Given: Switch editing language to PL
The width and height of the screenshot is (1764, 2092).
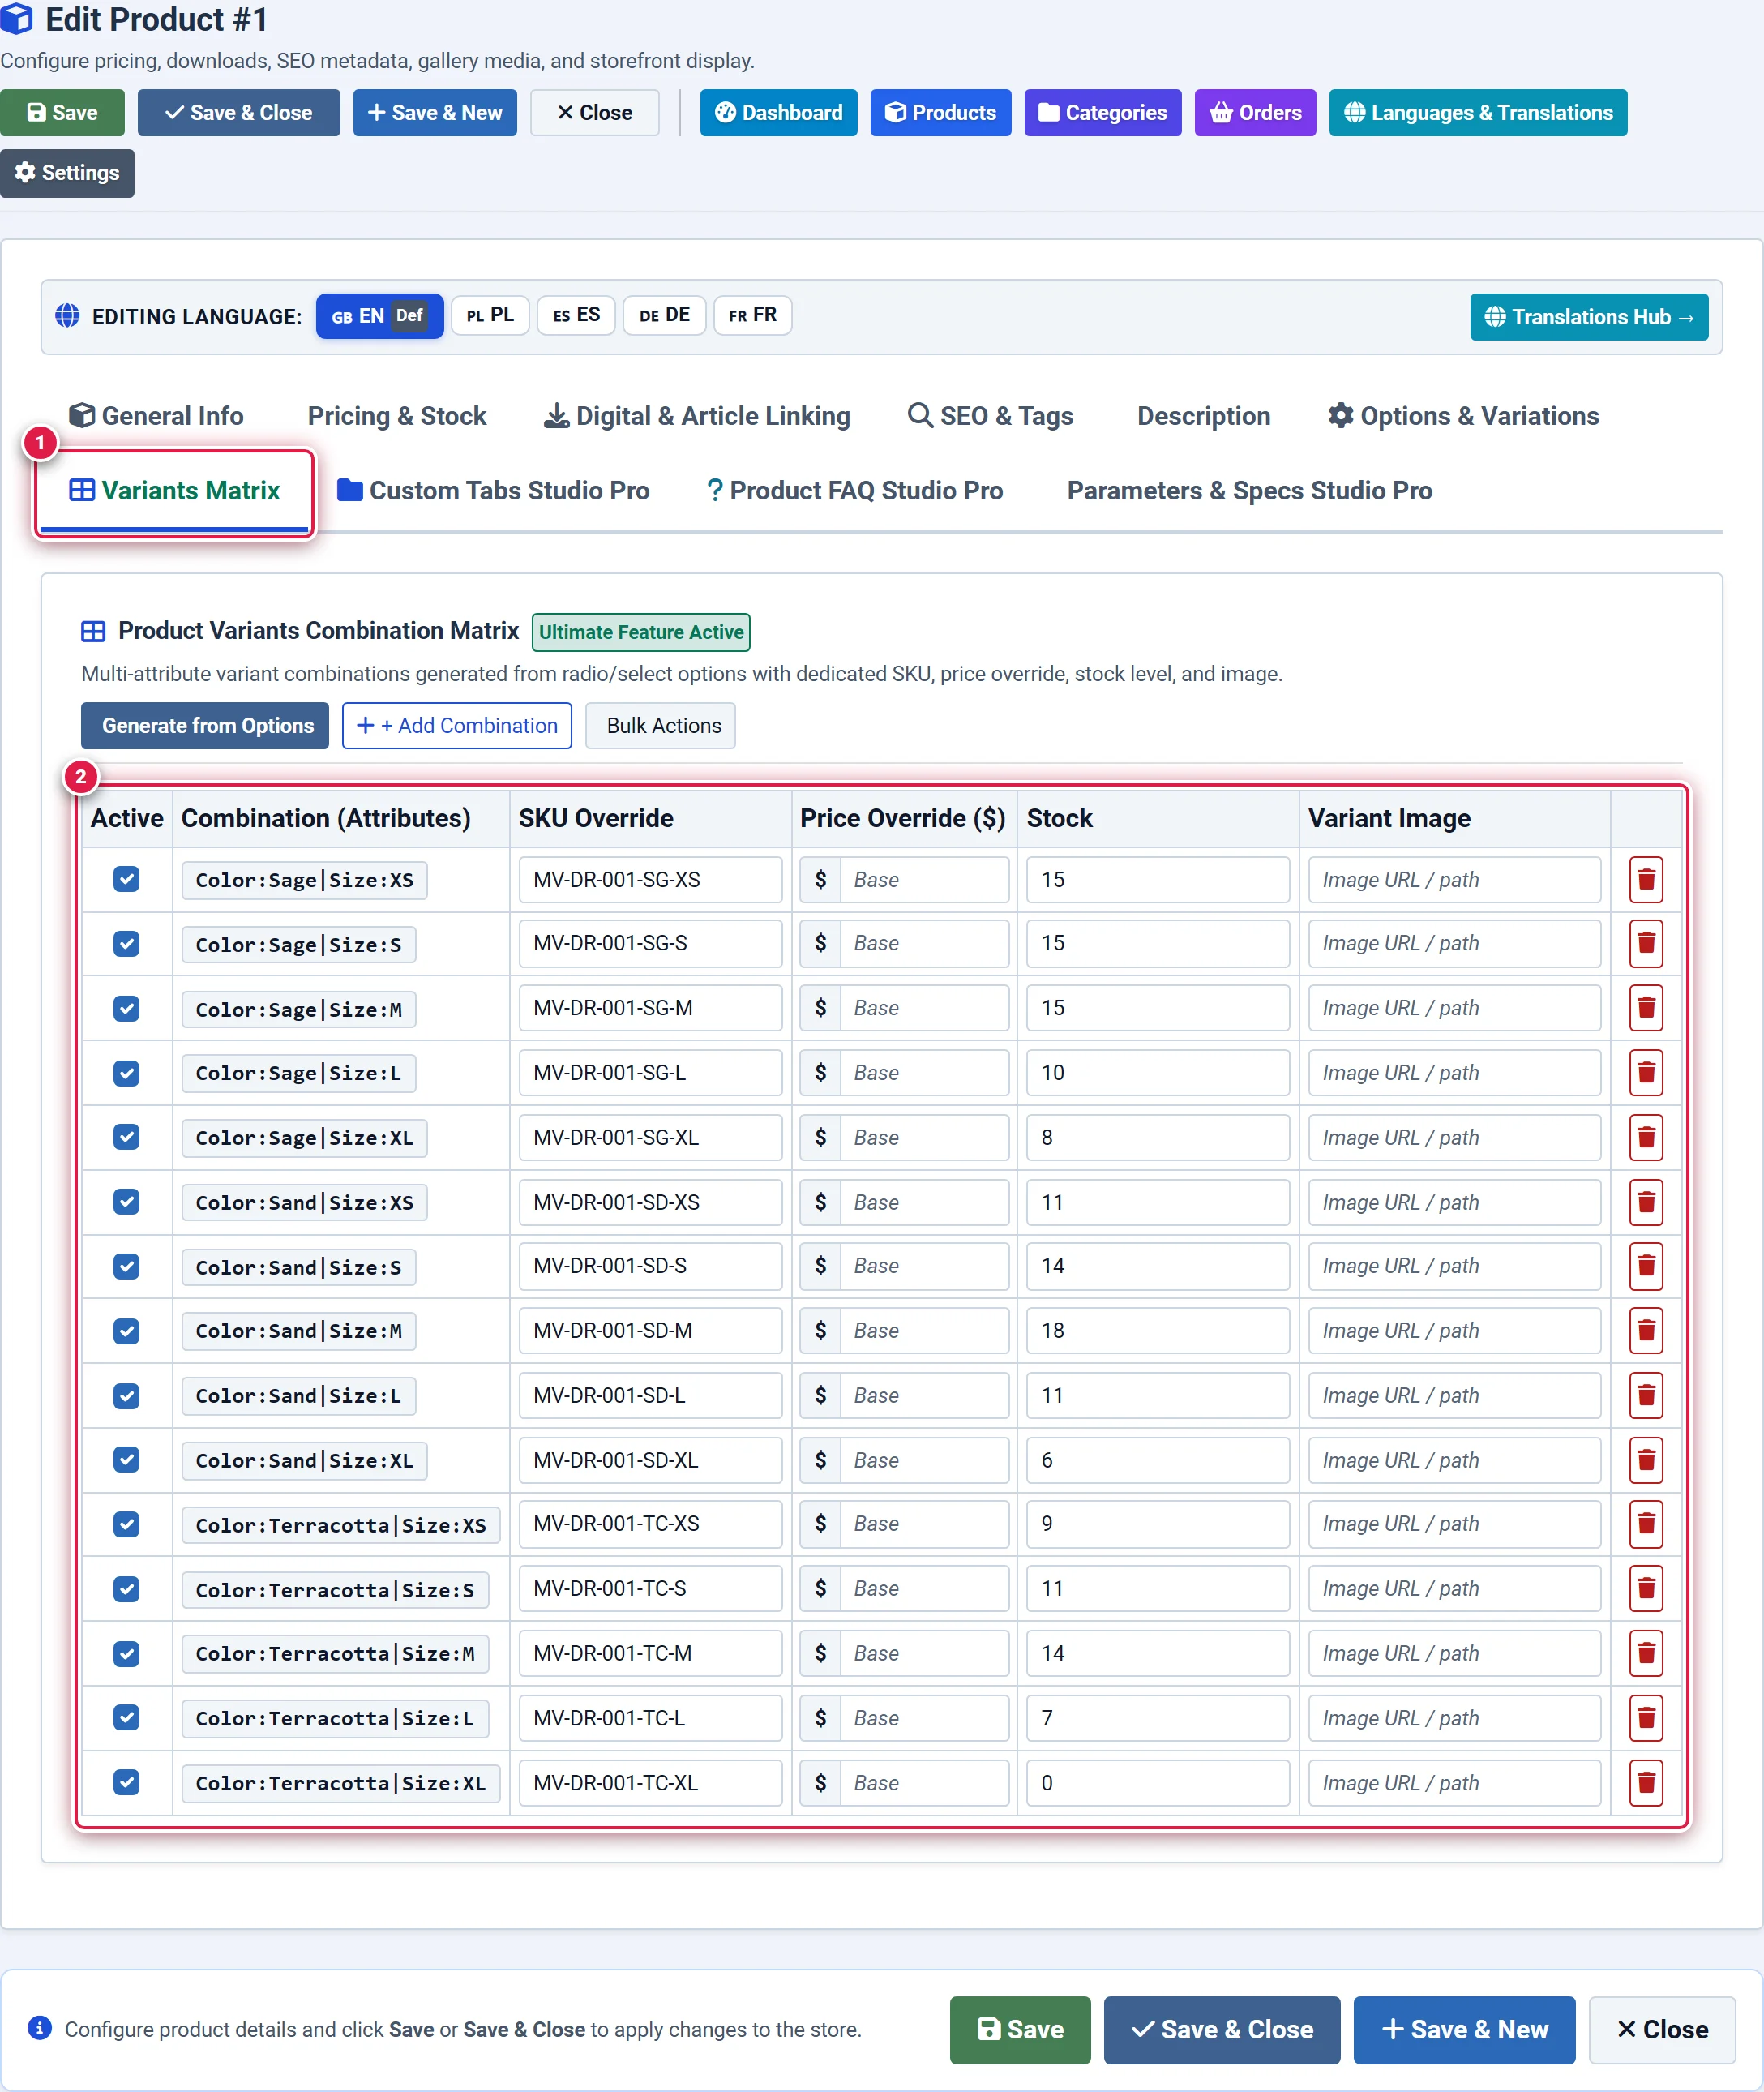Looking at the screenshot, I should tap(490, 315).
